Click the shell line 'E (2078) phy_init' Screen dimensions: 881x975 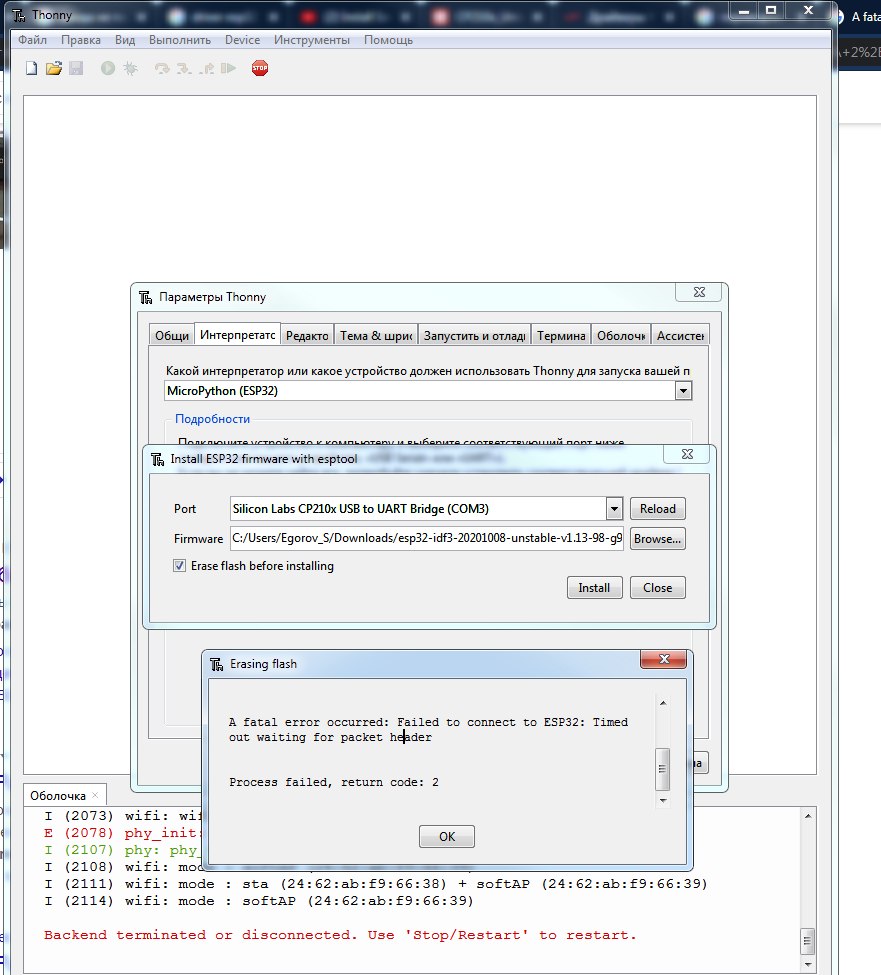coord(120,833)
